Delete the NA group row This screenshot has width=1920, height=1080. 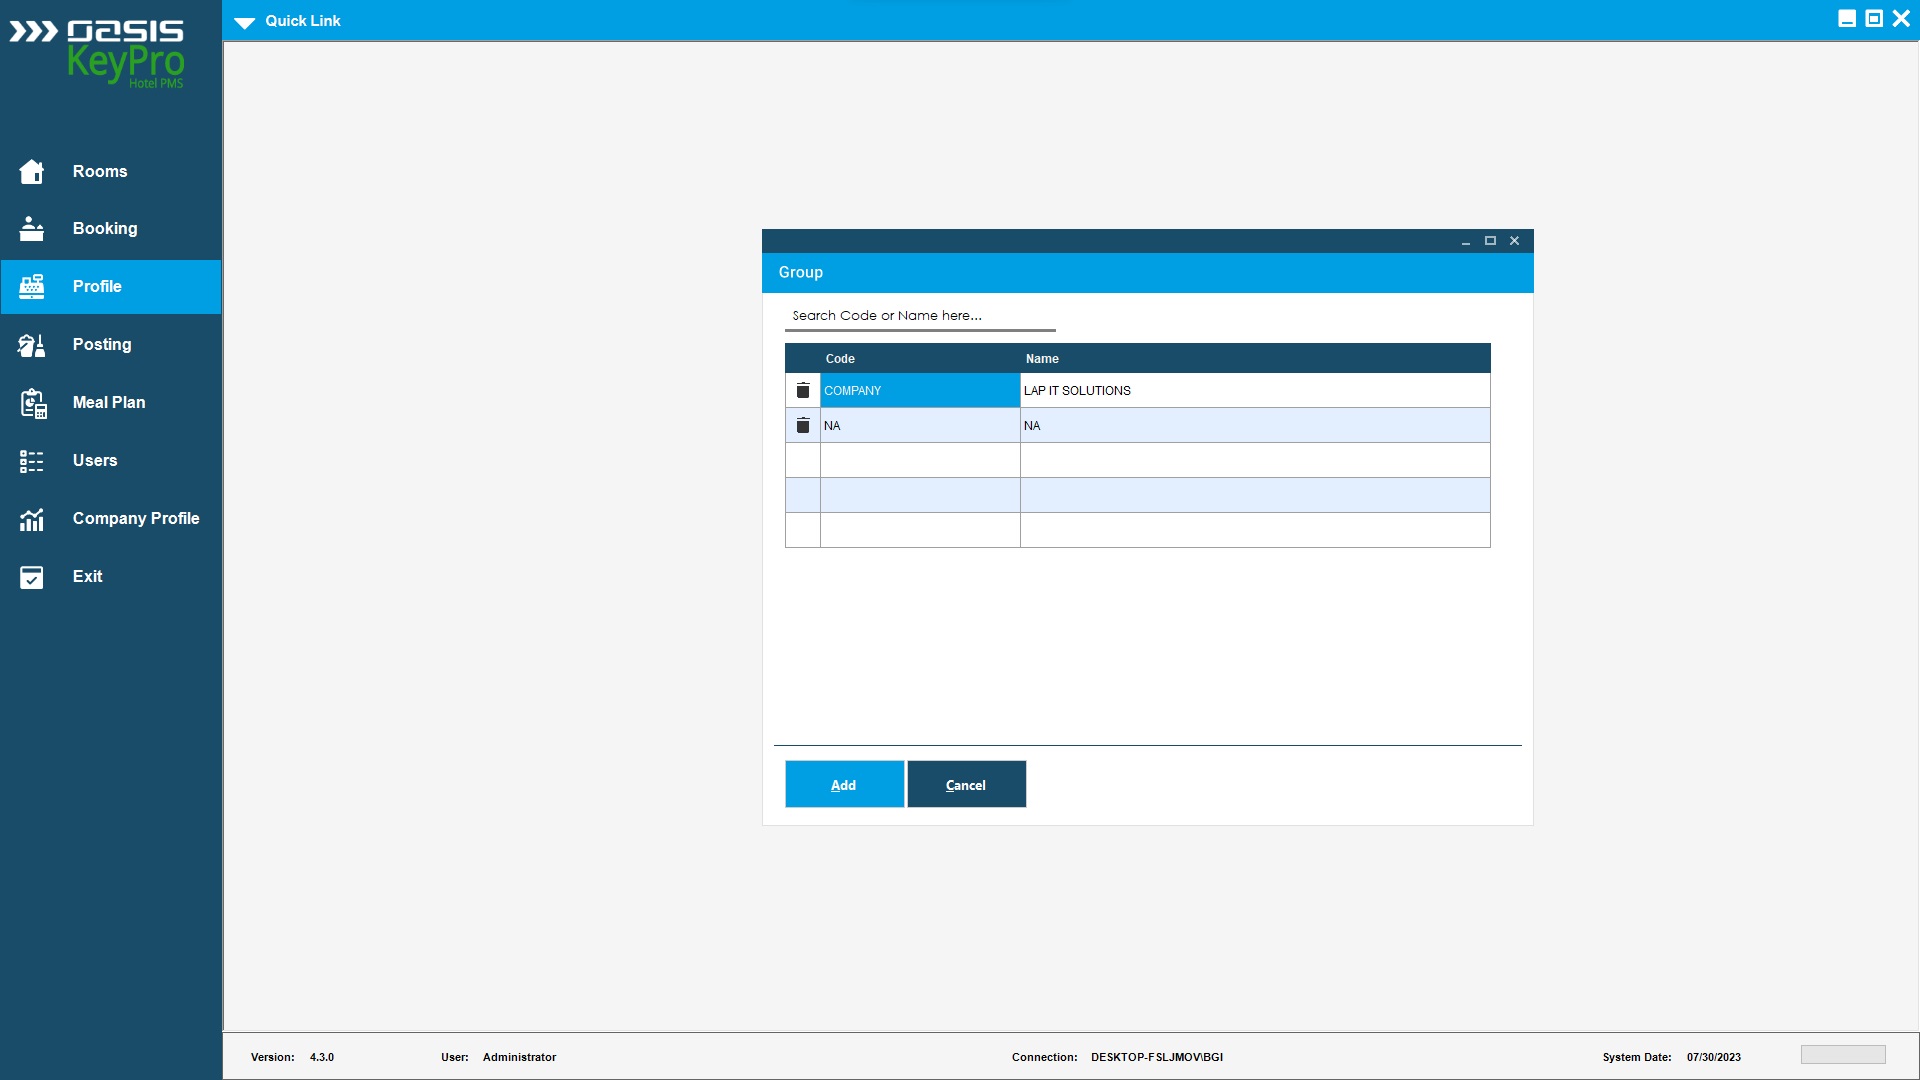(803, 426)
